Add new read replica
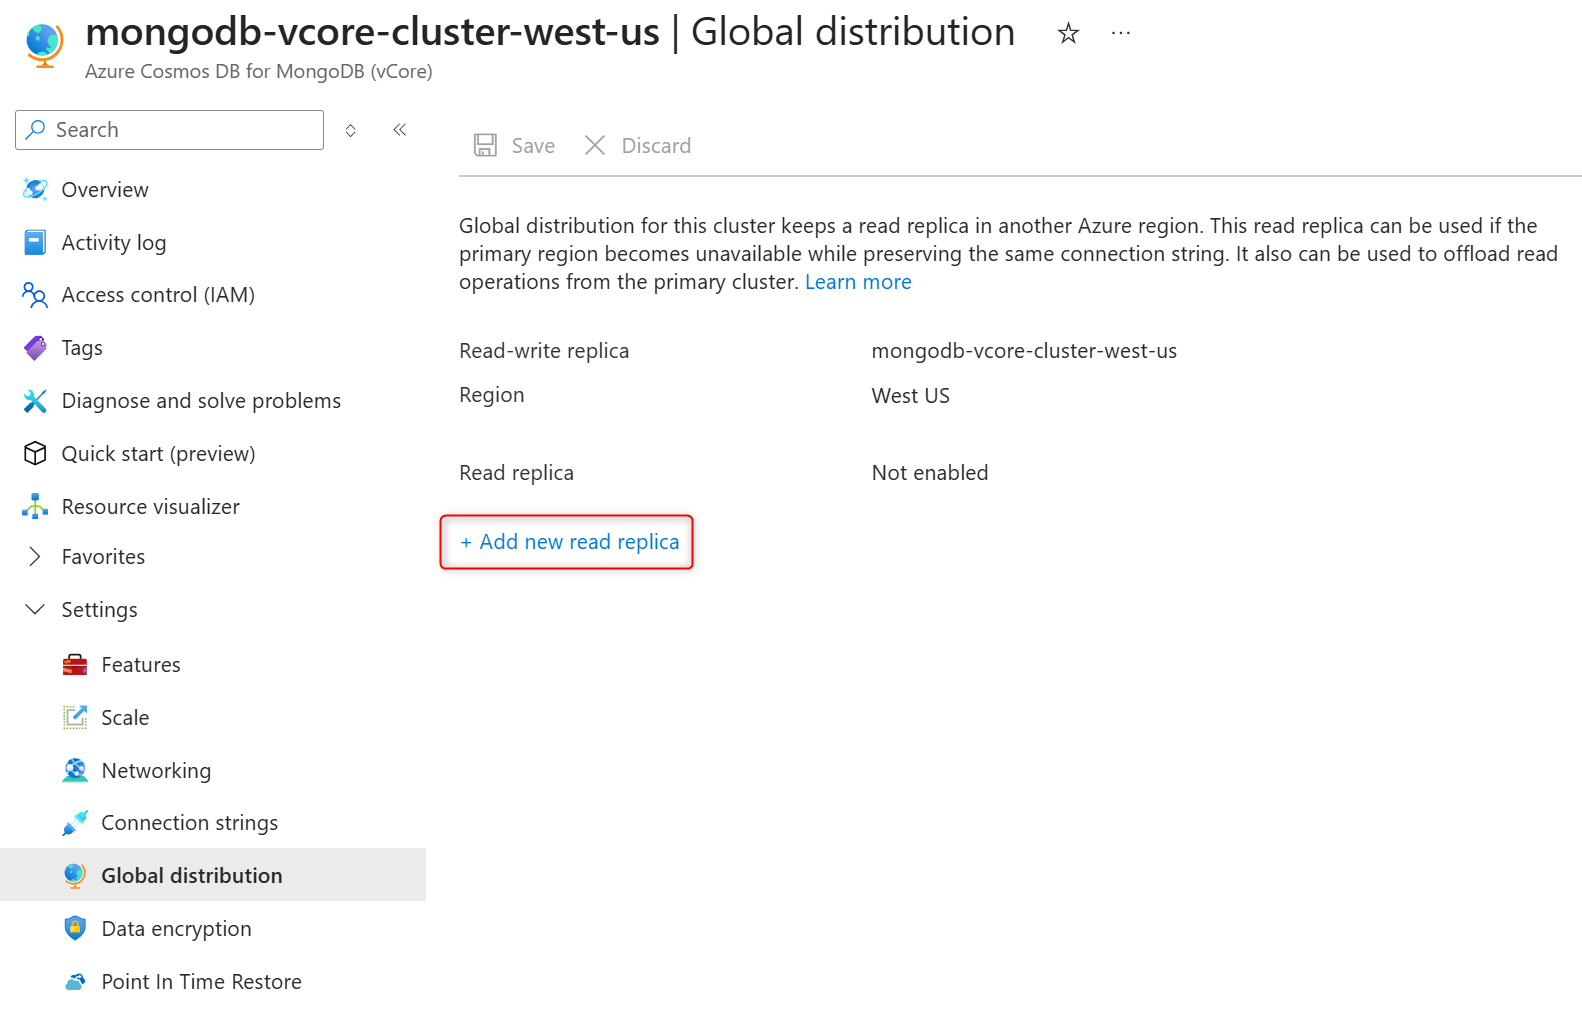1582x1010 pixels. (x=569, y=542)
